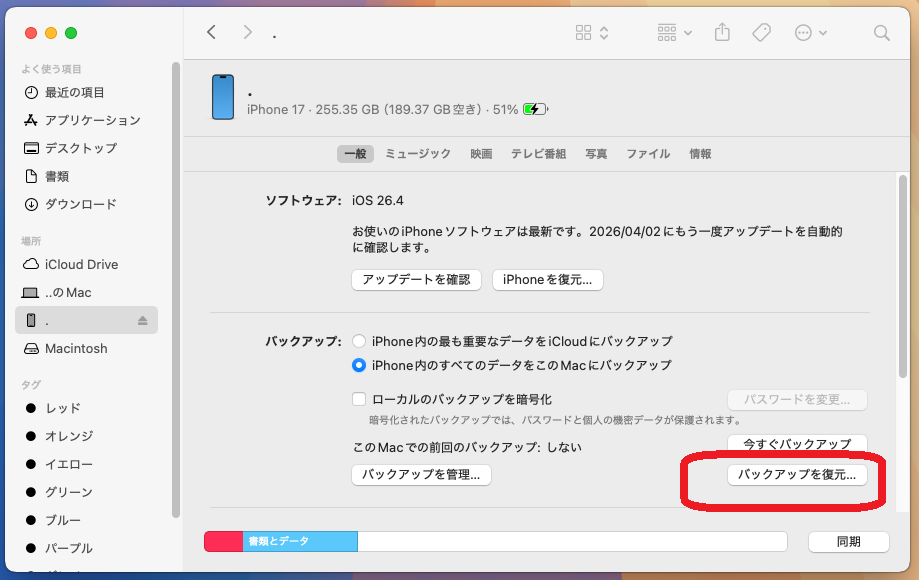Switch to the 写真 tab

596,154
